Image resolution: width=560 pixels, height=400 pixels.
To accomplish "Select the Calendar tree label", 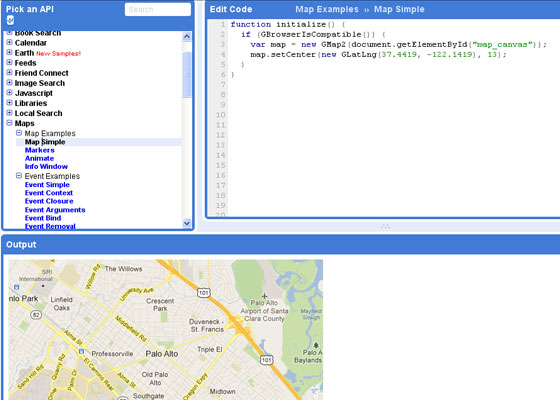I will pyautogui.click(x=31, y=43).
